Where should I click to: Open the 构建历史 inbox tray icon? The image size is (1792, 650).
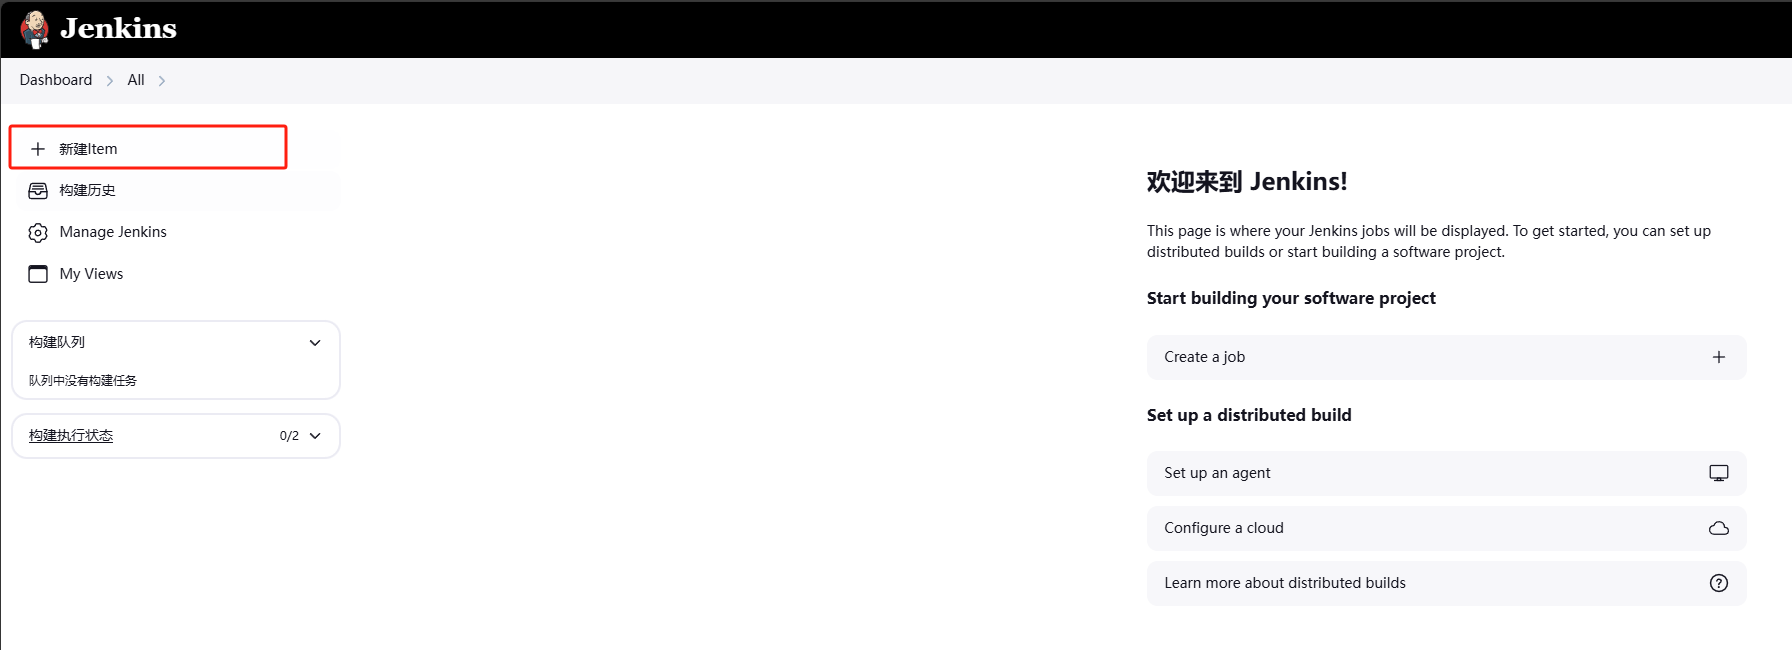[38, 191]
